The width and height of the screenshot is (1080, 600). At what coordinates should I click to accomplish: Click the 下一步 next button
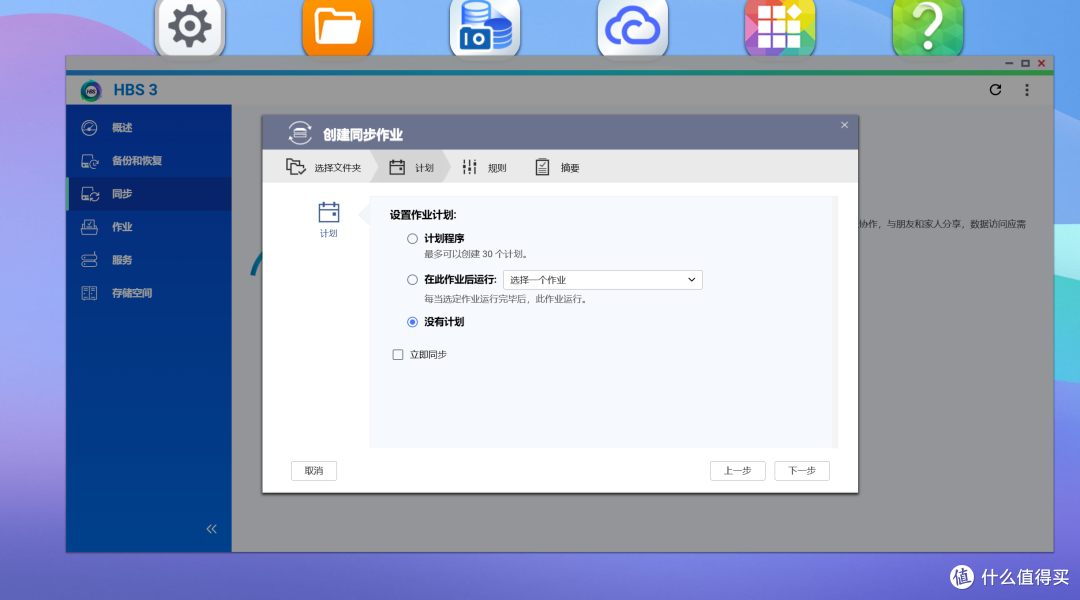(802, 470)
